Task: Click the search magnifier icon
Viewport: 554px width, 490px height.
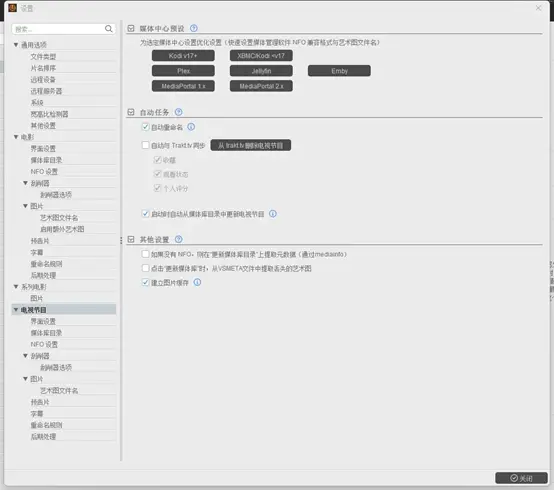Action: click(x=109, y=29)
